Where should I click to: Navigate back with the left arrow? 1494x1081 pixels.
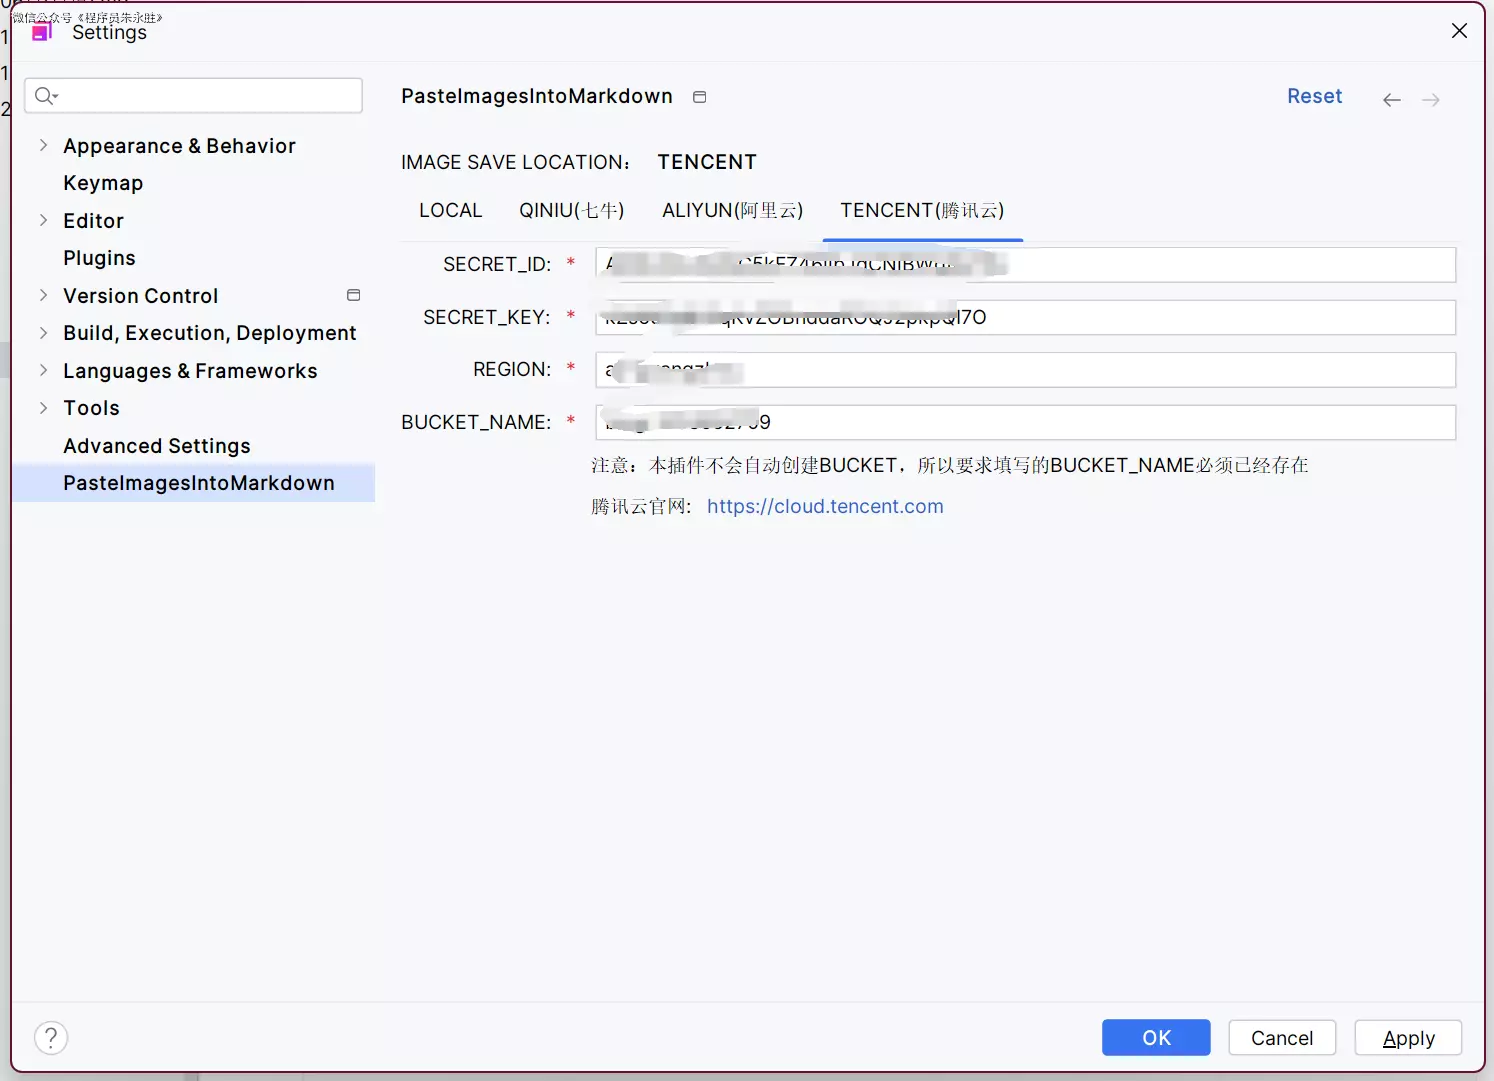(x=1391, y=100)
